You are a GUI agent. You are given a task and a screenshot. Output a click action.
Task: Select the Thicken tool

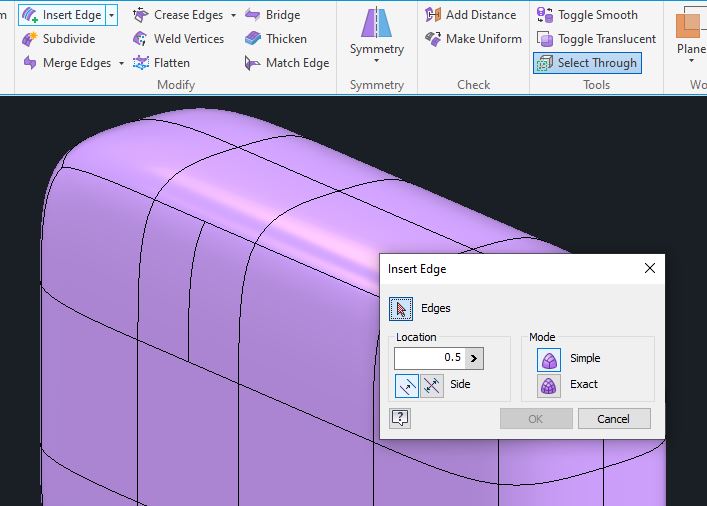(275, 39)
